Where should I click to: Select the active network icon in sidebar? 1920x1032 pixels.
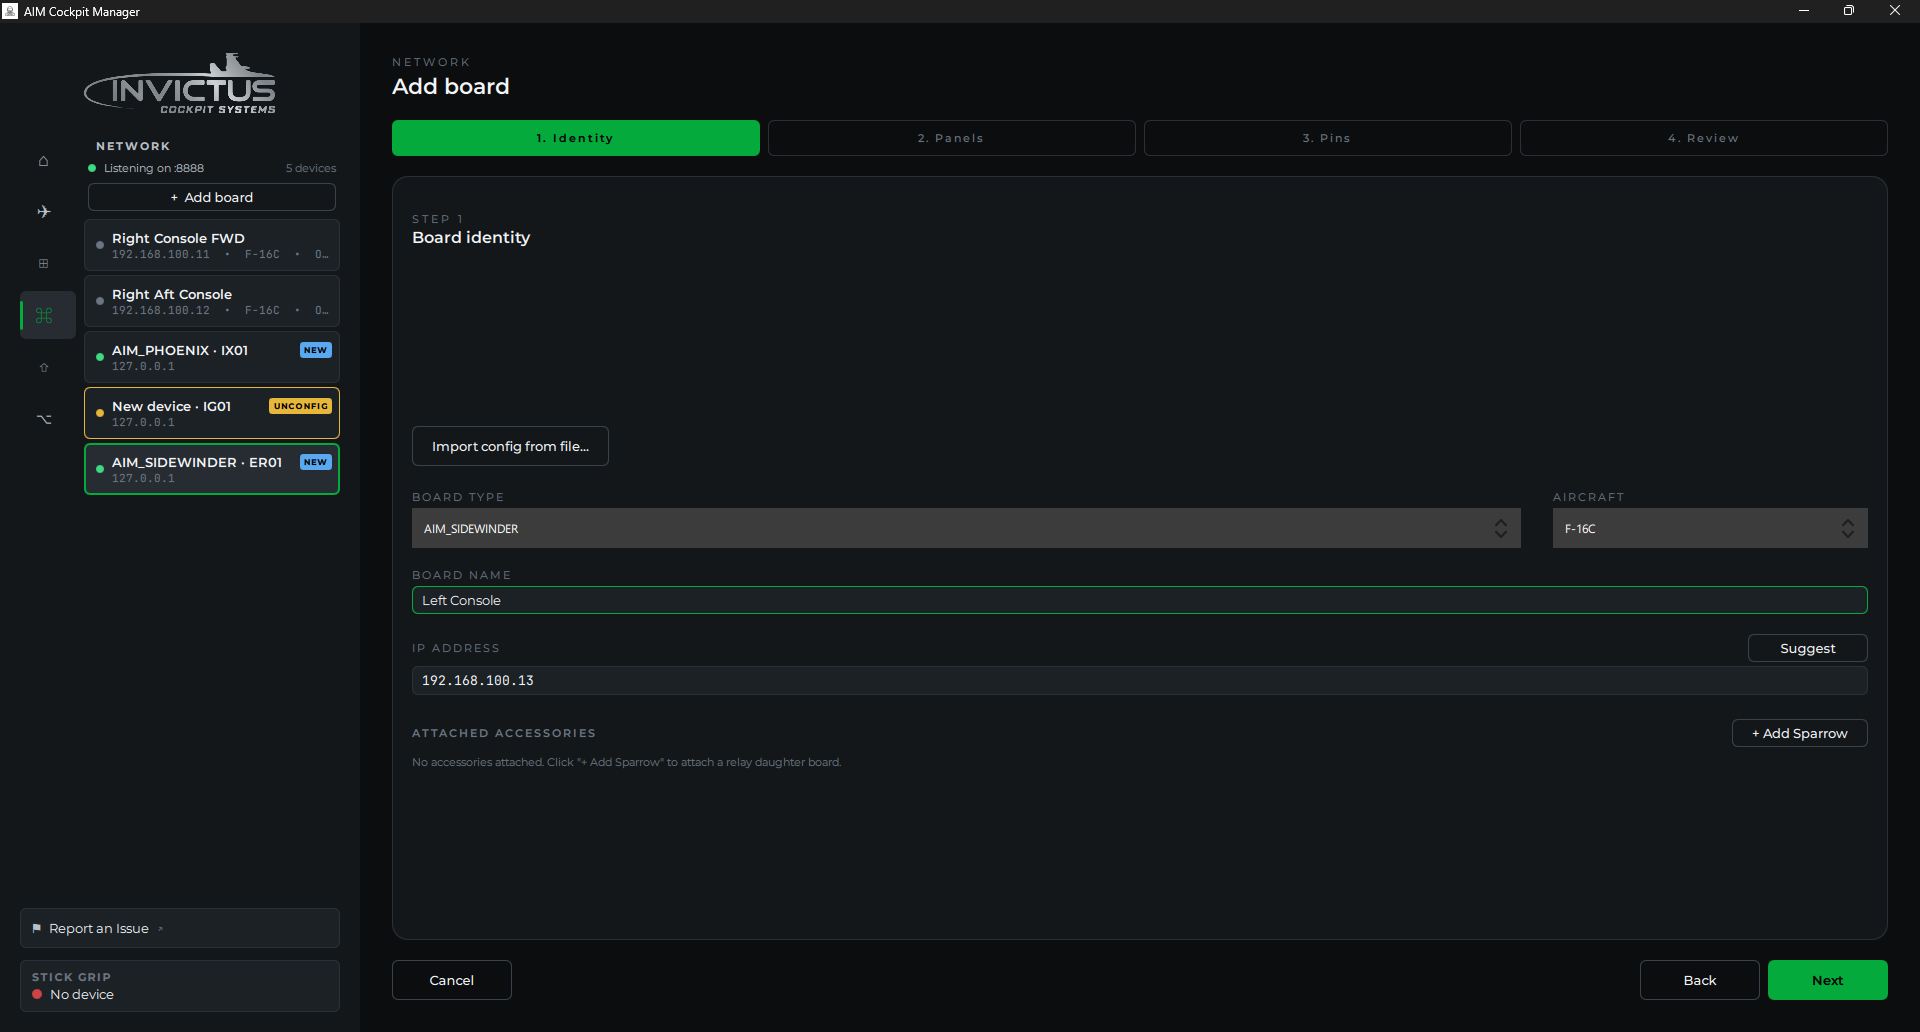click(x=44, y=315)
